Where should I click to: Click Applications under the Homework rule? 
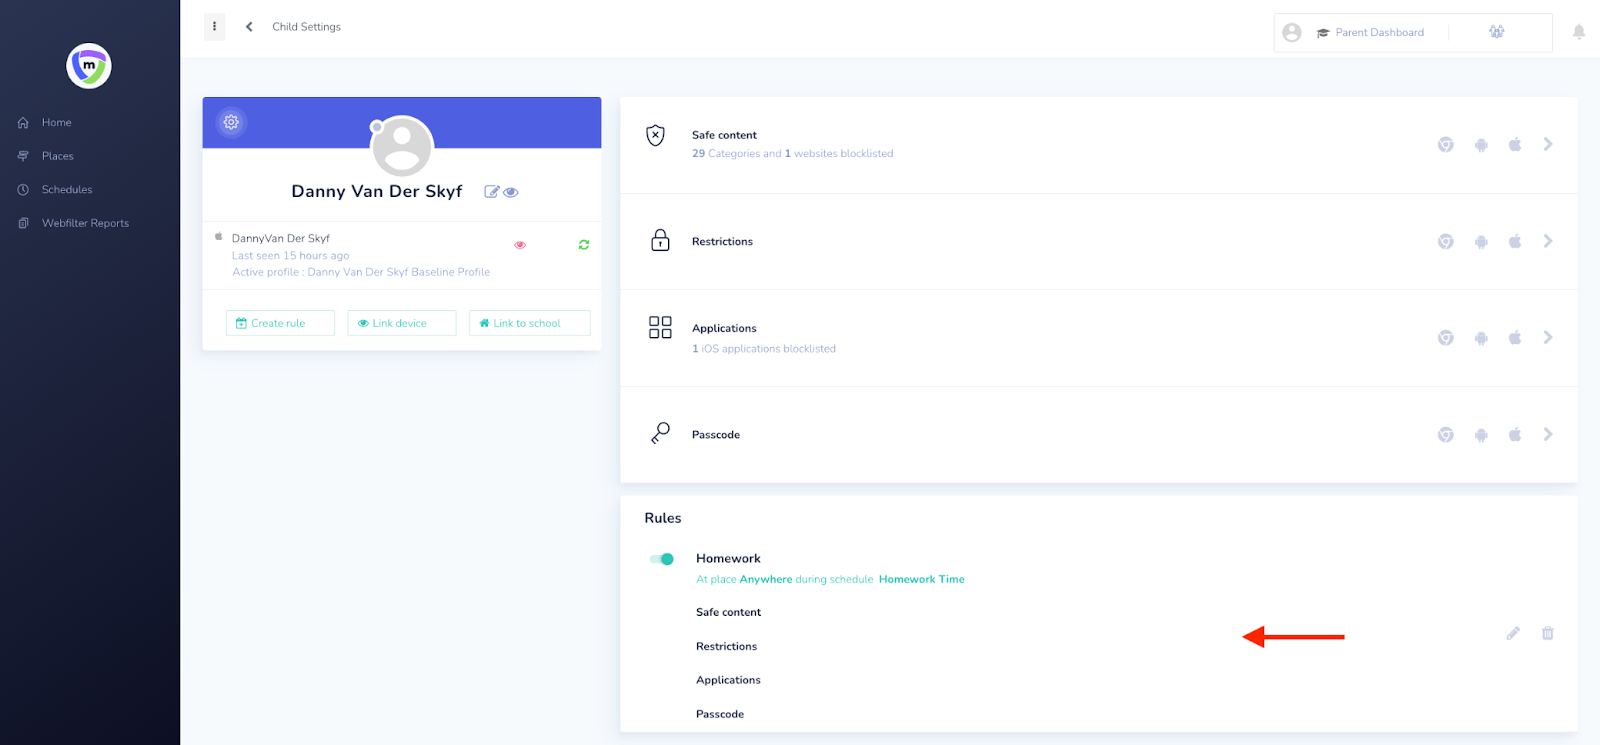pyautogui.click(x=729, y=680)
